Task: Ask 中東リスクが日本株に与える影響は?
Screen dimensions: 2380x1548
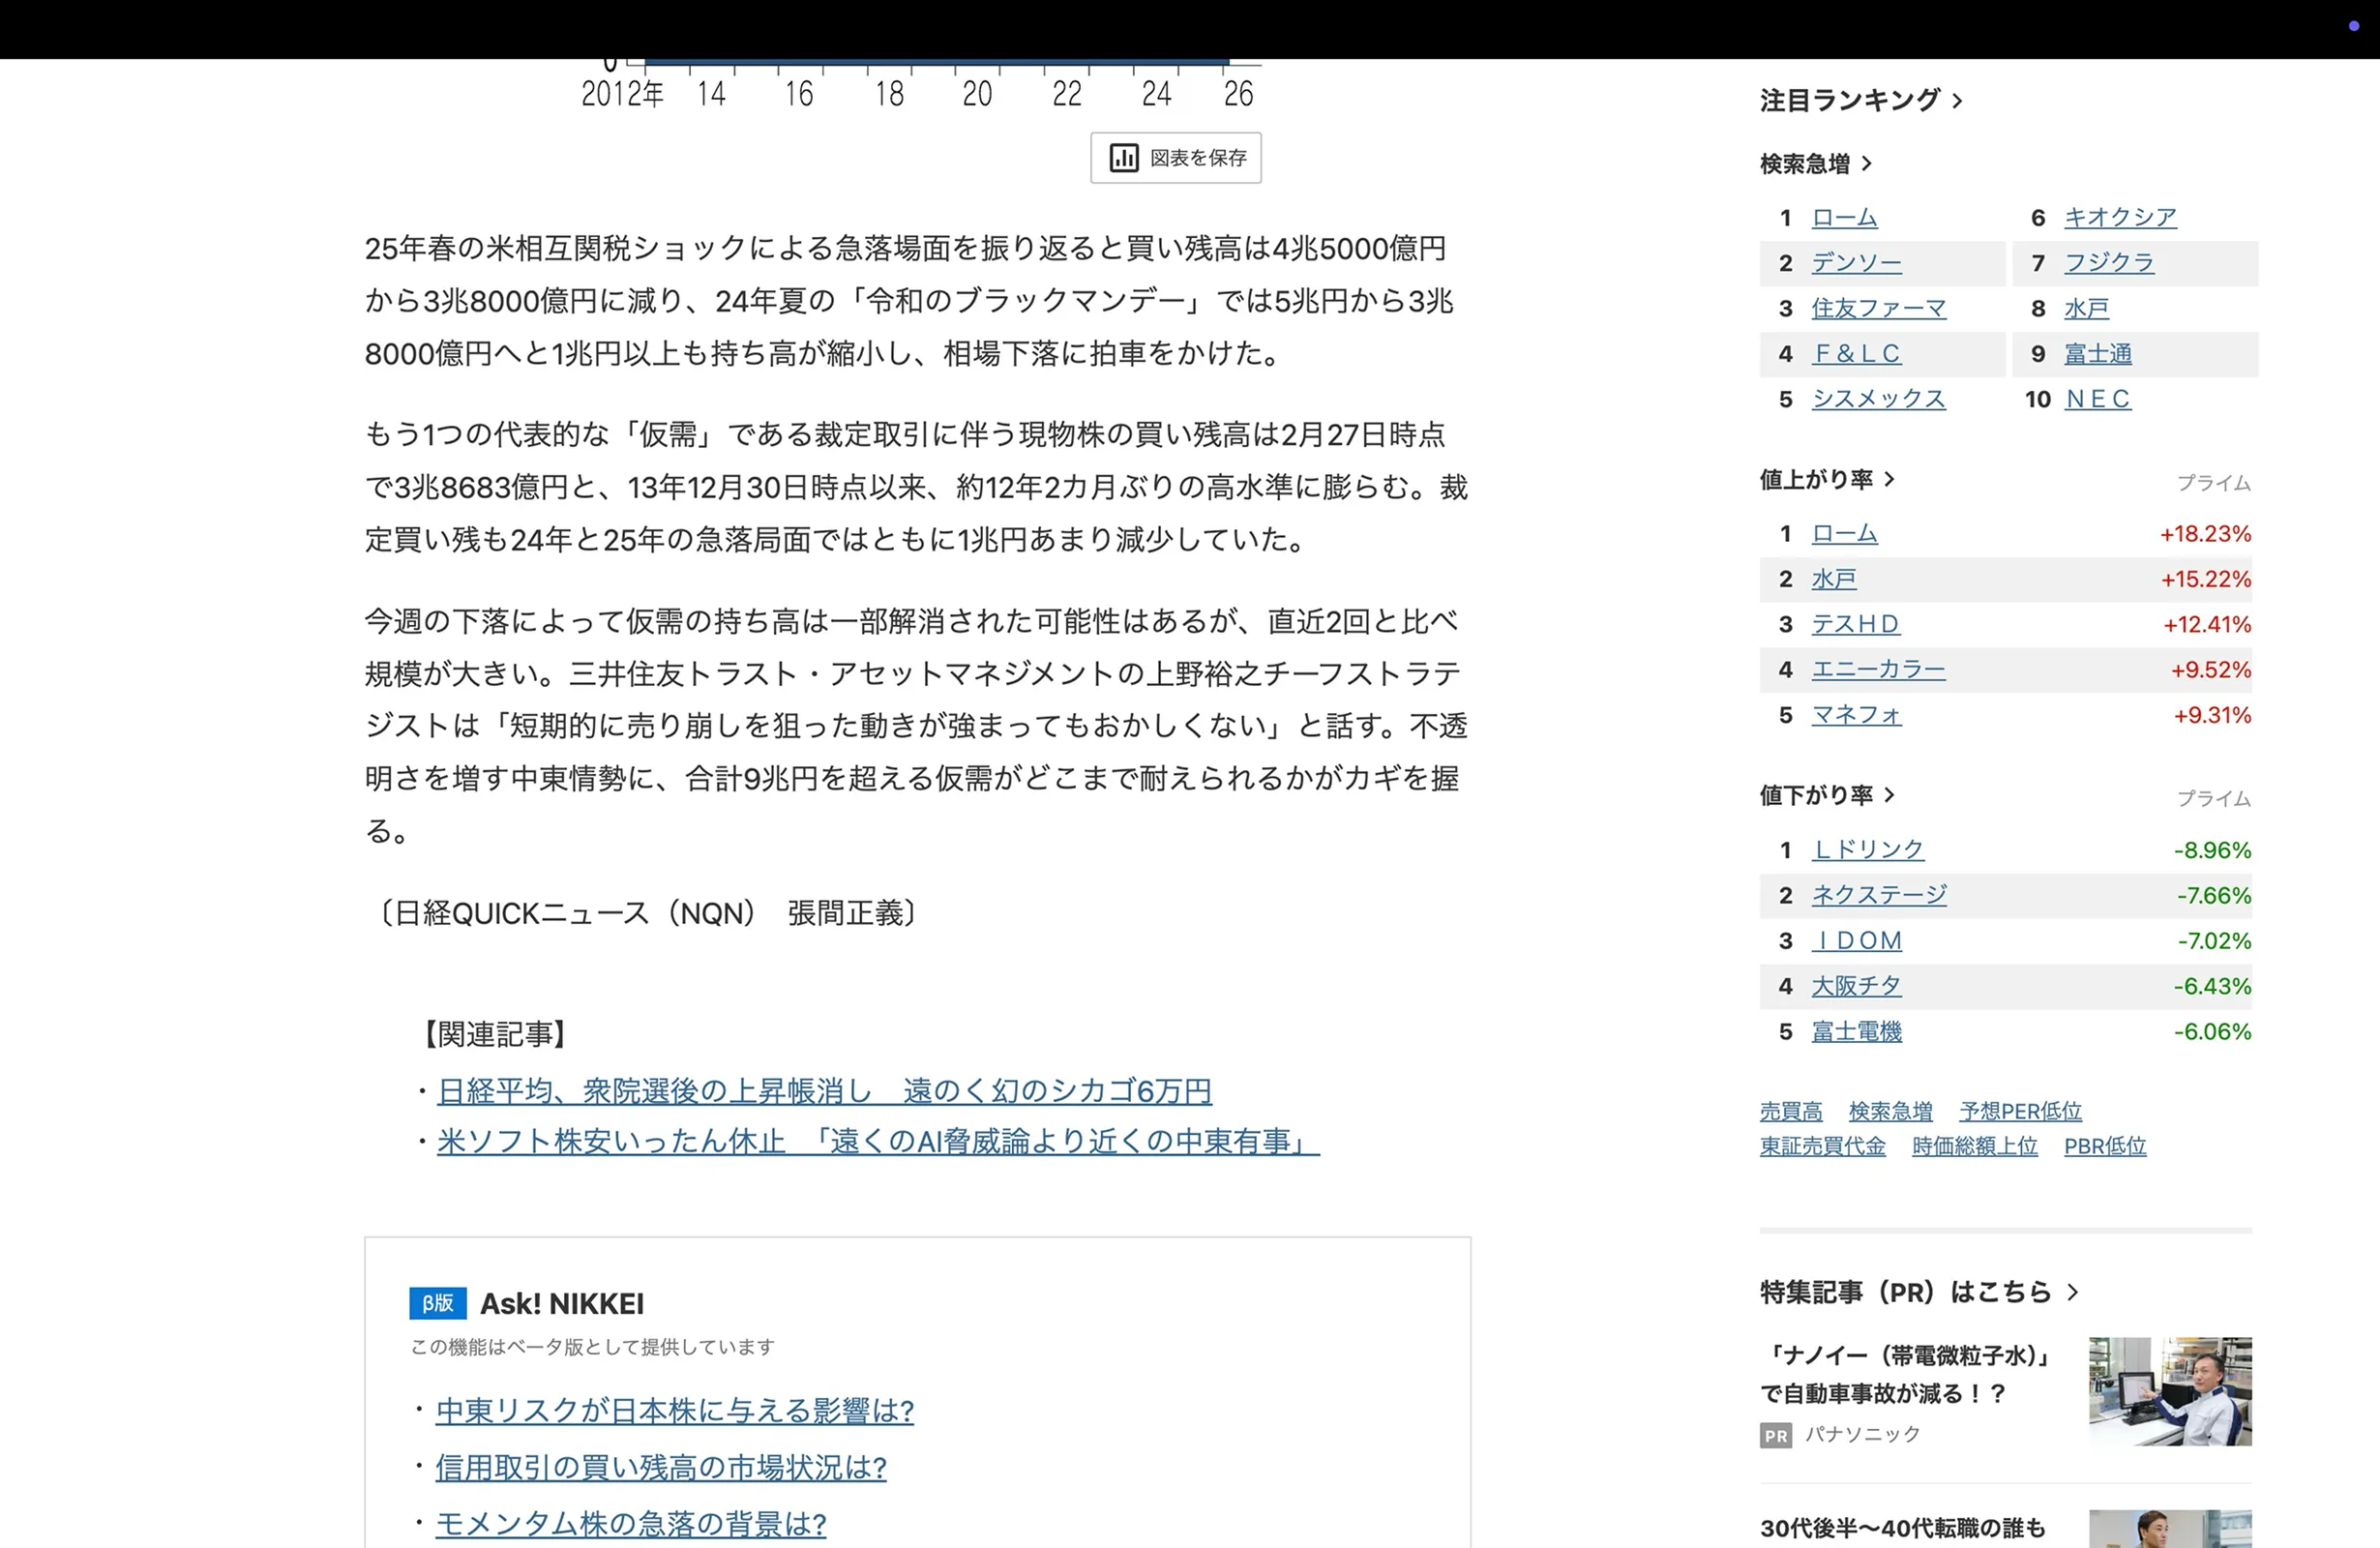Action: pos(675,1411)
